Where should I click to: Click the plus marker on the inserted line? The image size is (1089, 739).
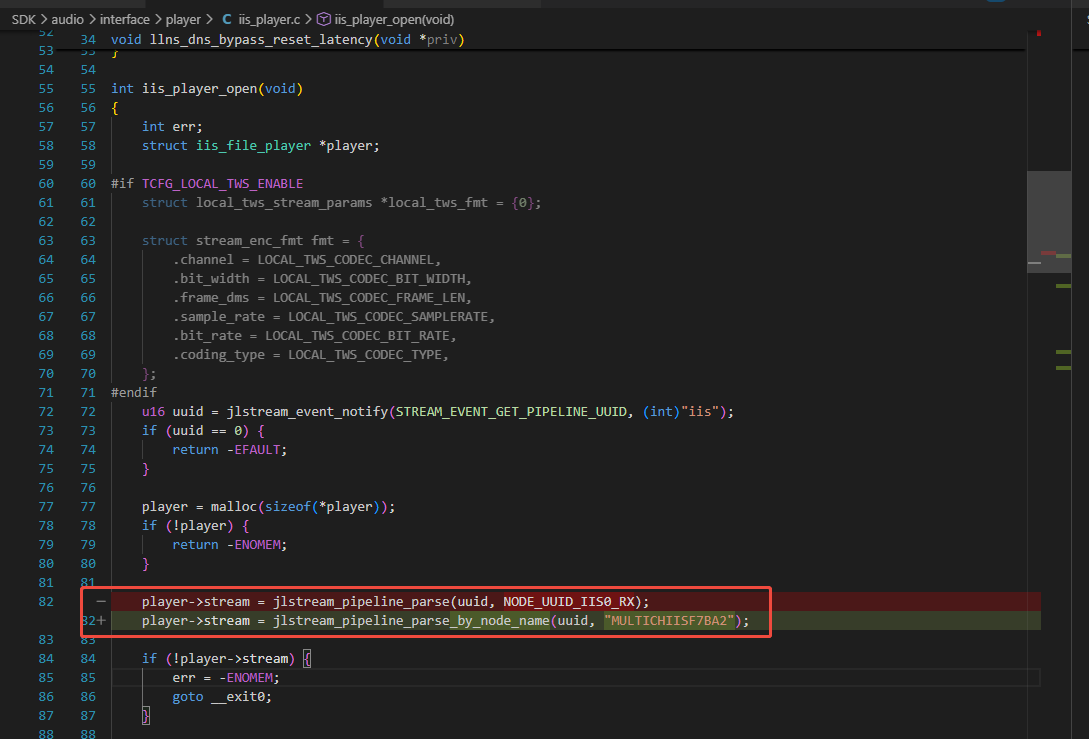tap(101, 620)
